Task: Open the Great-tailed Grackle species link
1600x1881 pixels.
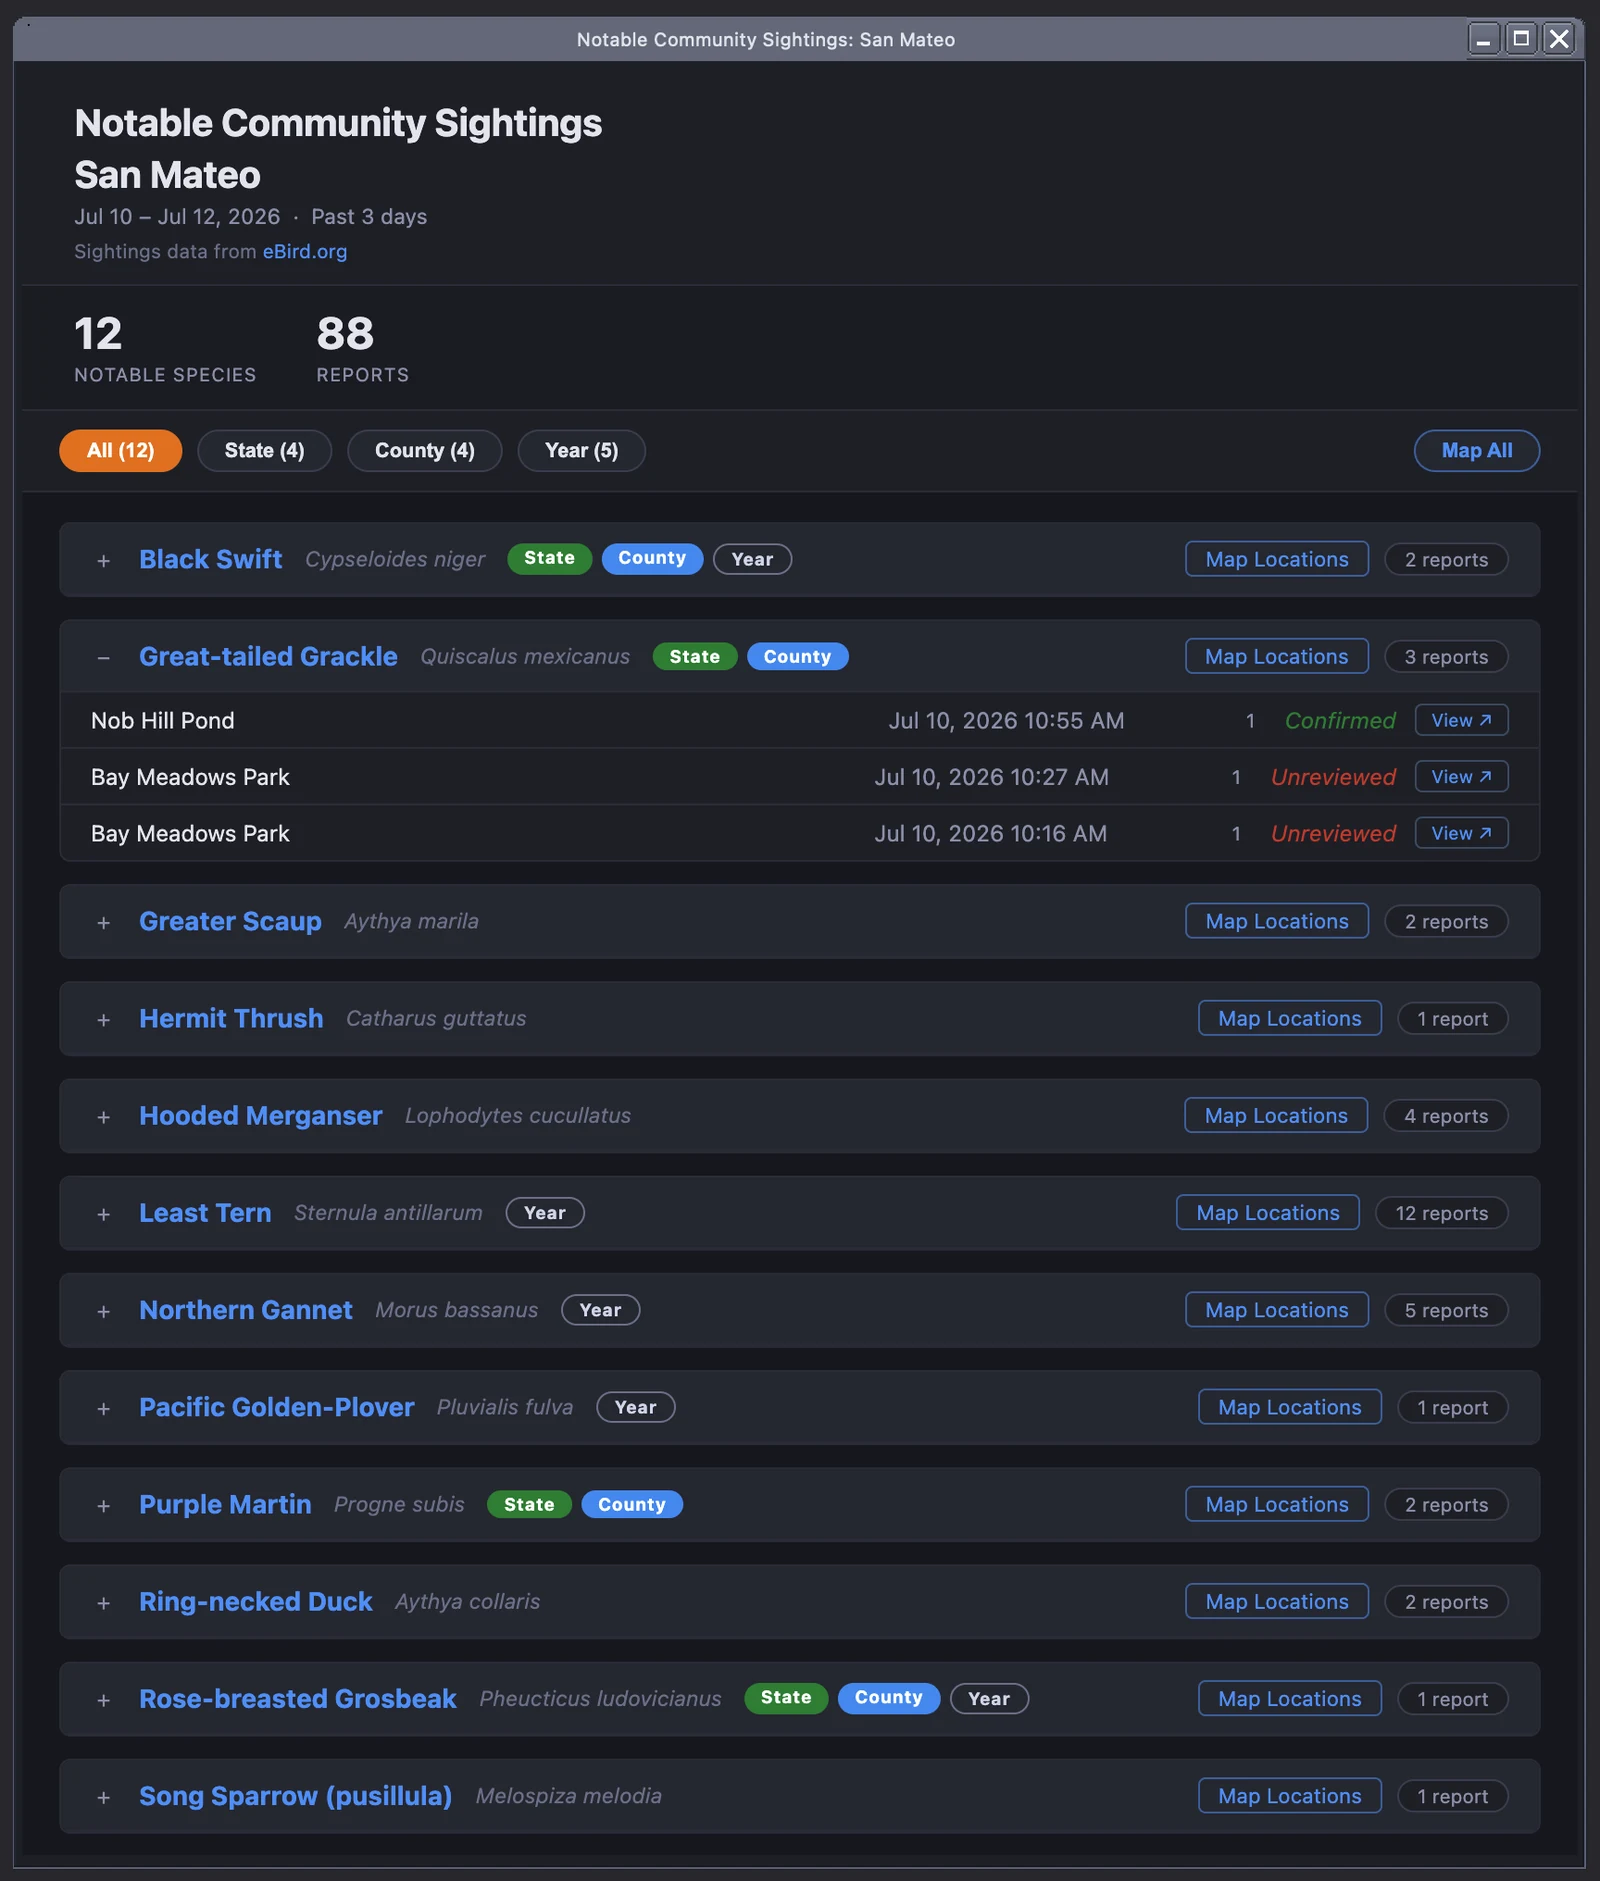Action: [x=268, y=657]
